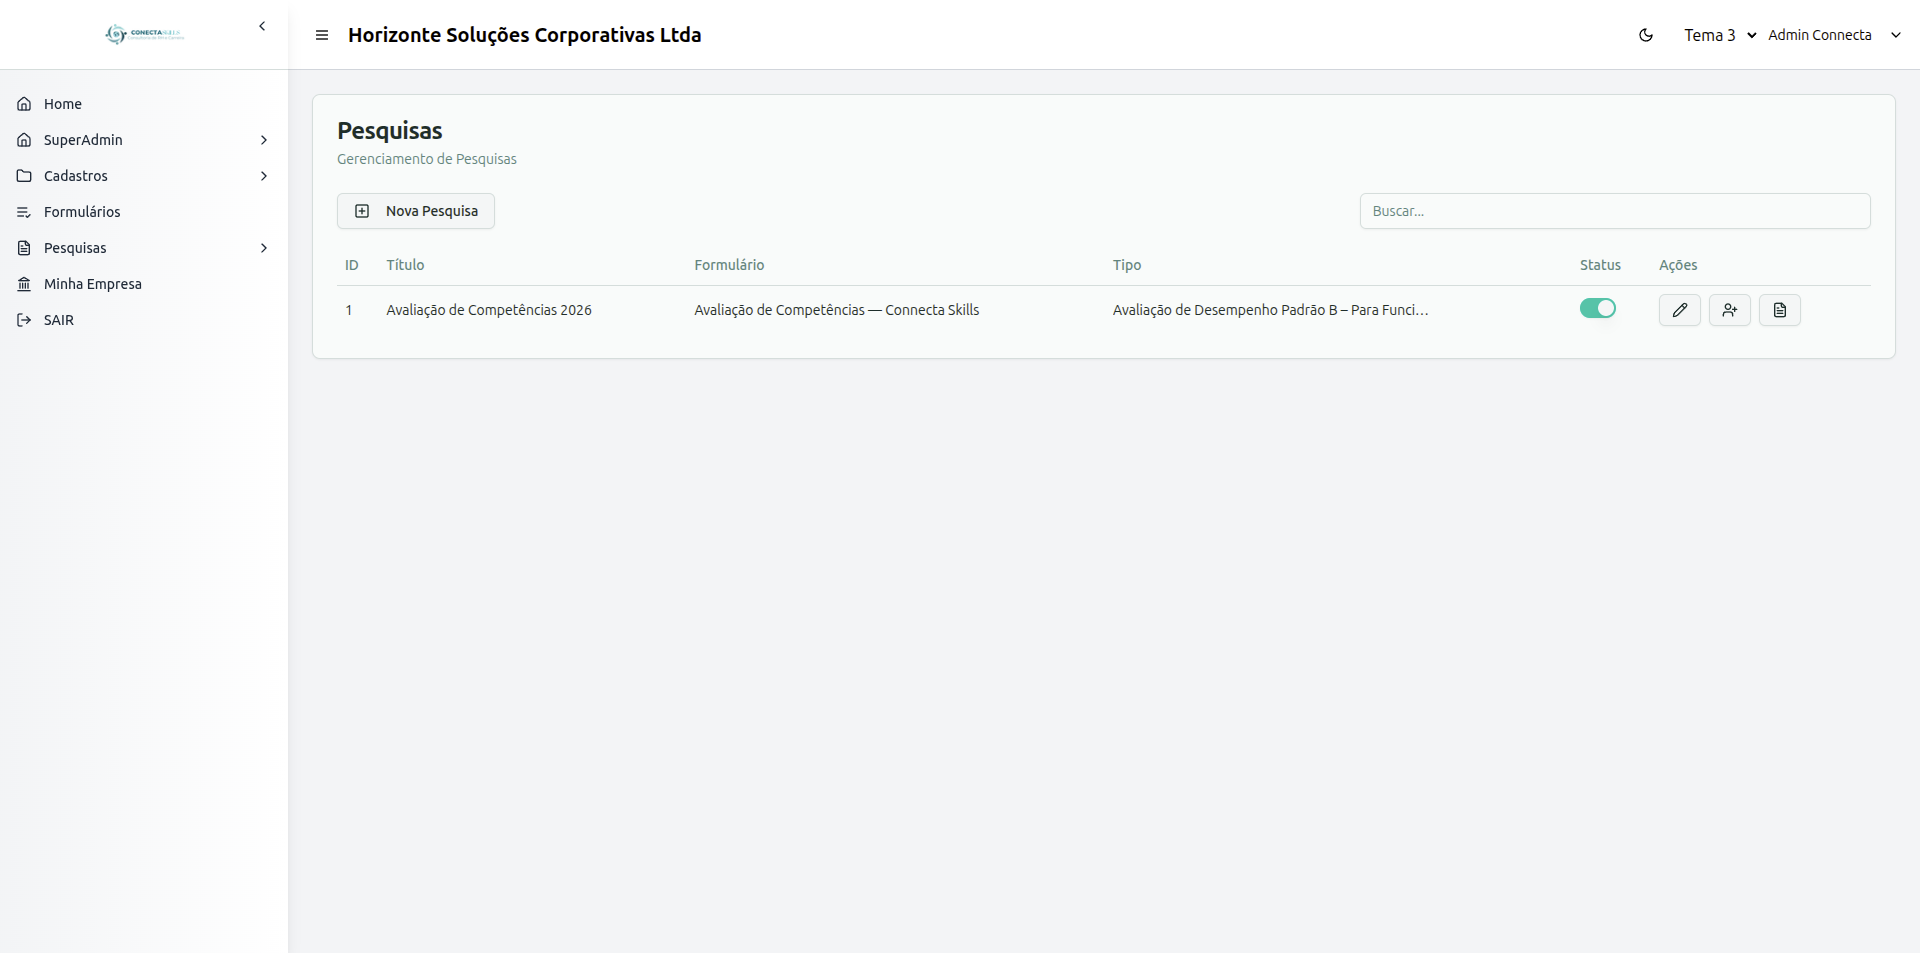
Task: Open the Tema 3 theme dropdown
Action: pyautogui.click(x=1720, y=35)
